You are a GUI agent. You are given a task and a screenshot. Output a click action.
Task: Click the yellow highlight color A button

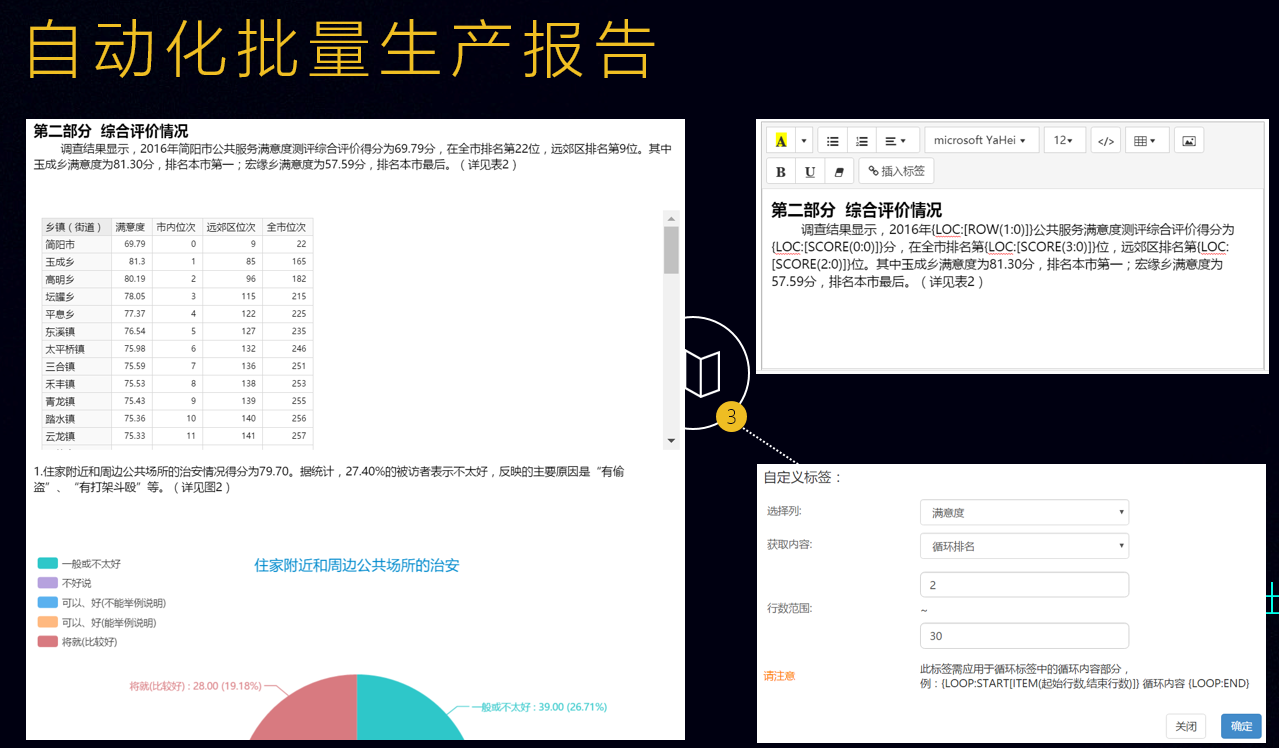click(x=781, y=141)
